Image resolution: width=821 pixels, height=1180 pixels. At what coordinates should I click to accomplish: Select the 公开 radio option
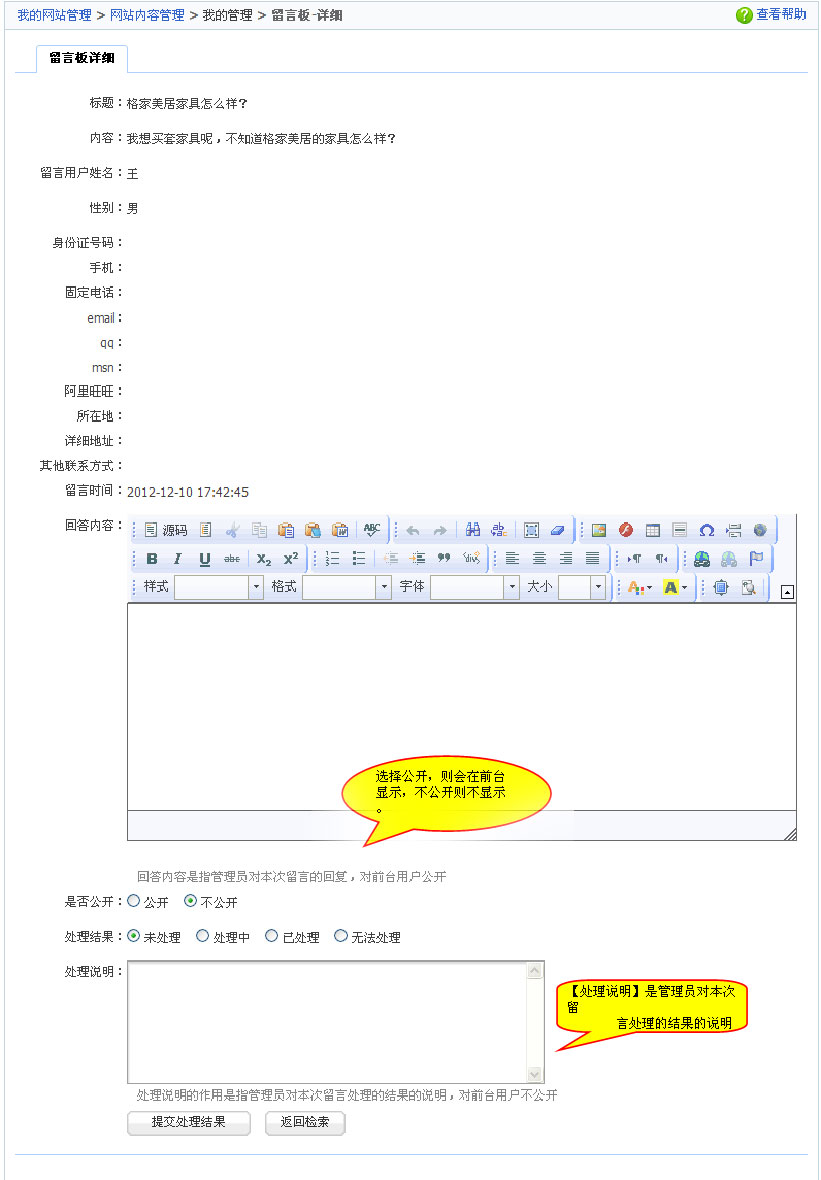tap(133, 900)
